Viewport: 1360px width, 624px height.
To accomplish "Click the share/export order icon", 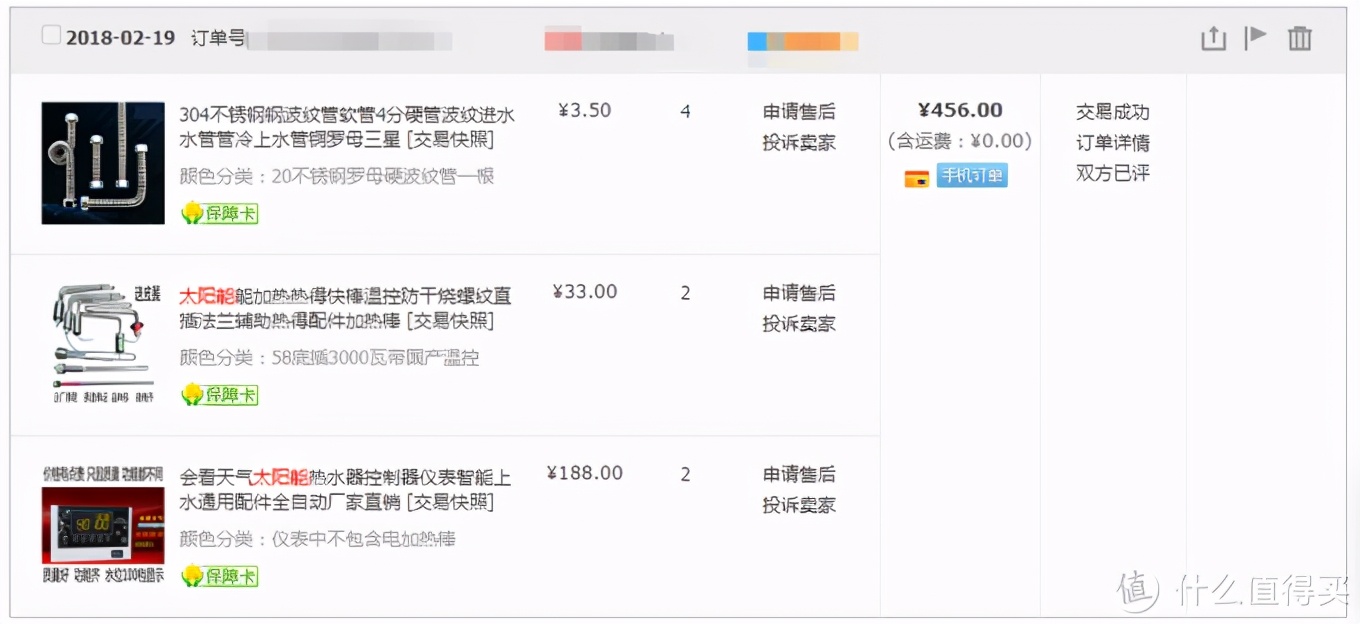I will point(1213,38).
